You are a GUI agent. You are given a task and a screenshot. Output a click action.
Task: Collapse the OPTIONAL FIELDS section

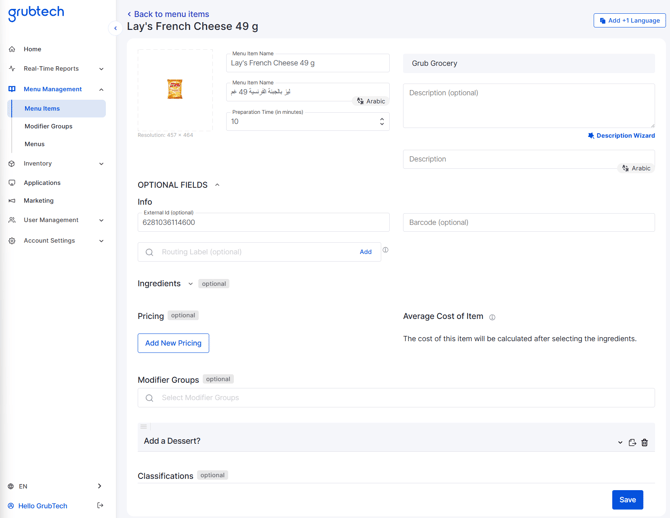coord(217,185)
